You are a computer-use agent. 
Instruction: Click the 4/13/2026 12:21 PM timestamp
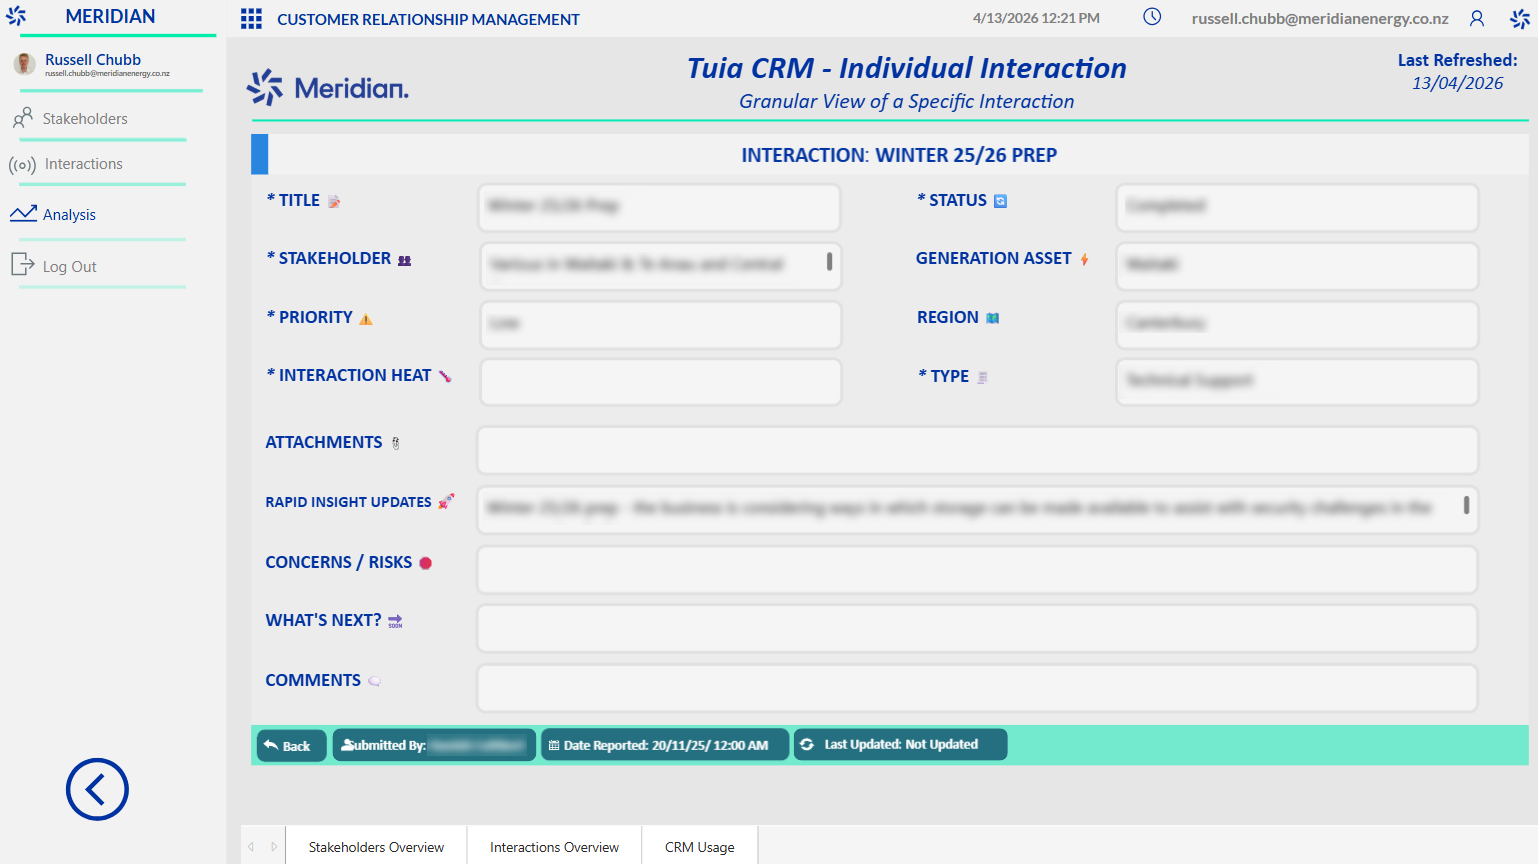1036,18
